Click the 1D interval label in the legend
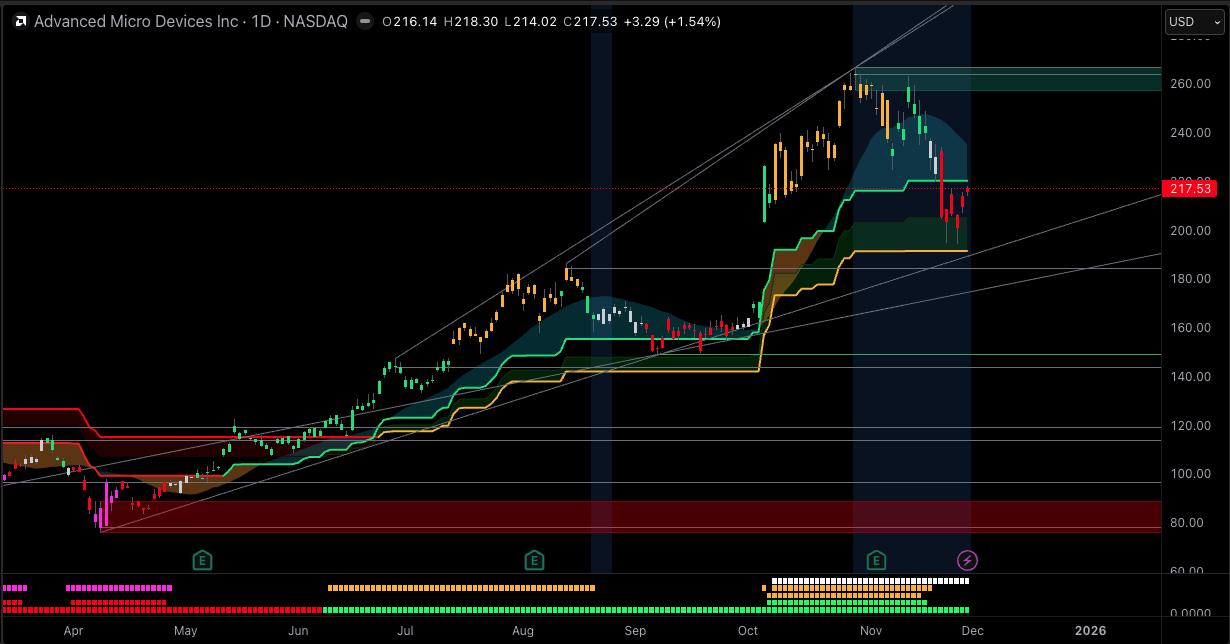 coord(262,21)
